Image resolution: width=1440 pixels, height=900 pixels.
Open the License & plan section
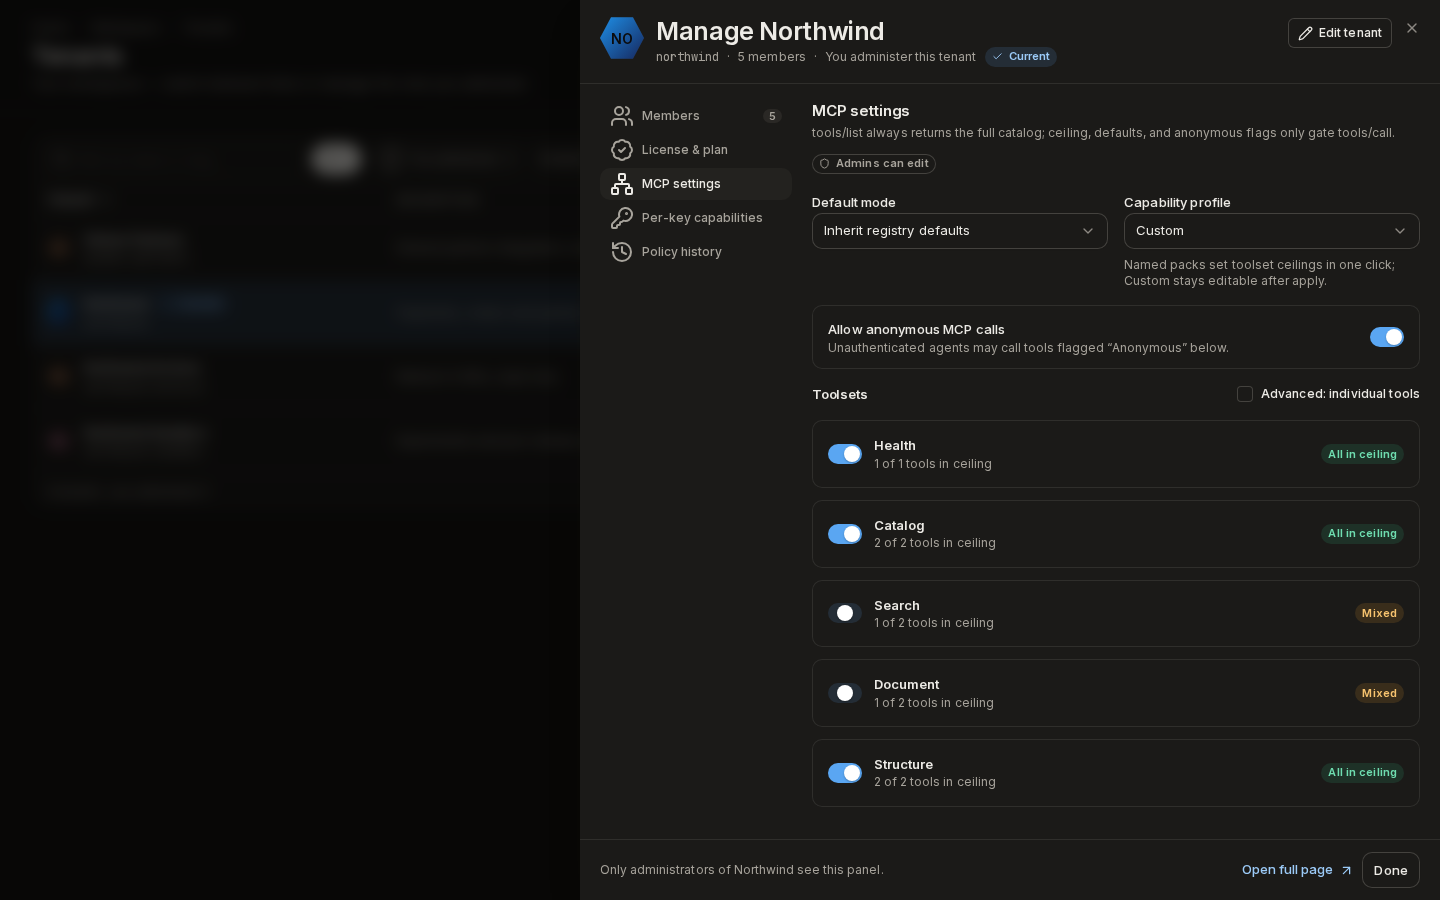coord(696,150)
